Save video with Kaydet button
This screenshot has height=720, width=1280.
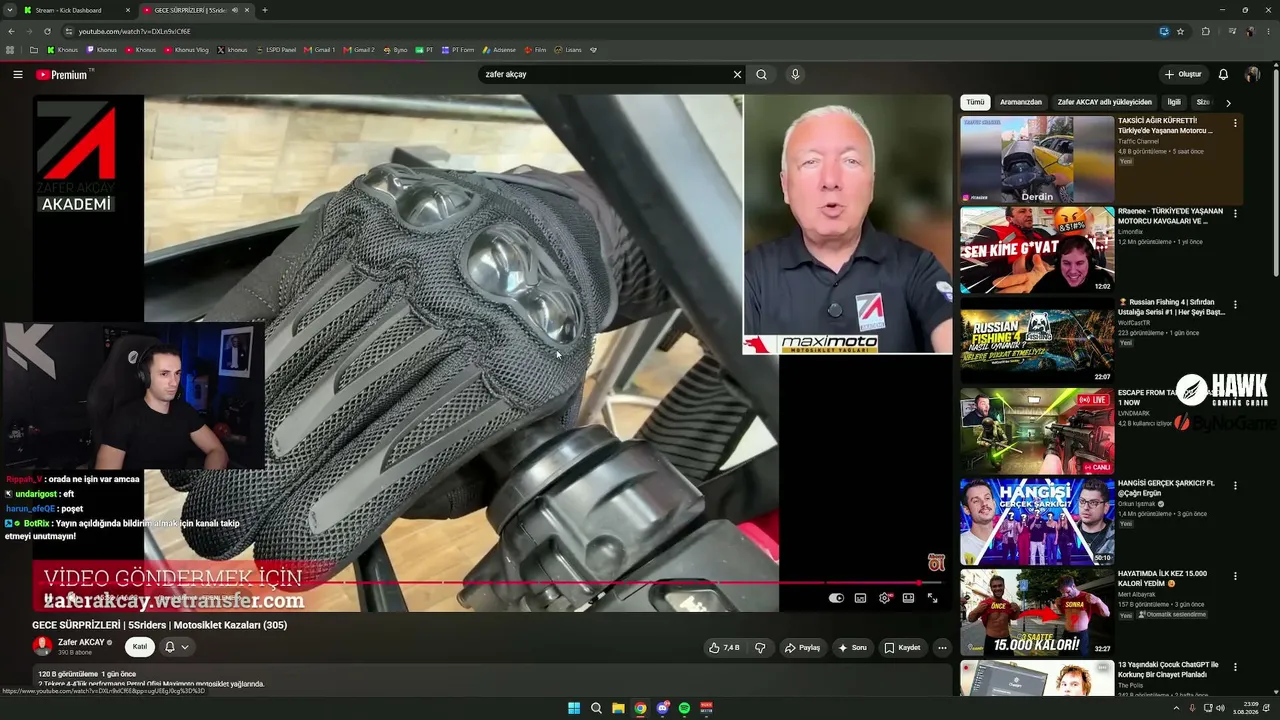(x=902, y=647)
